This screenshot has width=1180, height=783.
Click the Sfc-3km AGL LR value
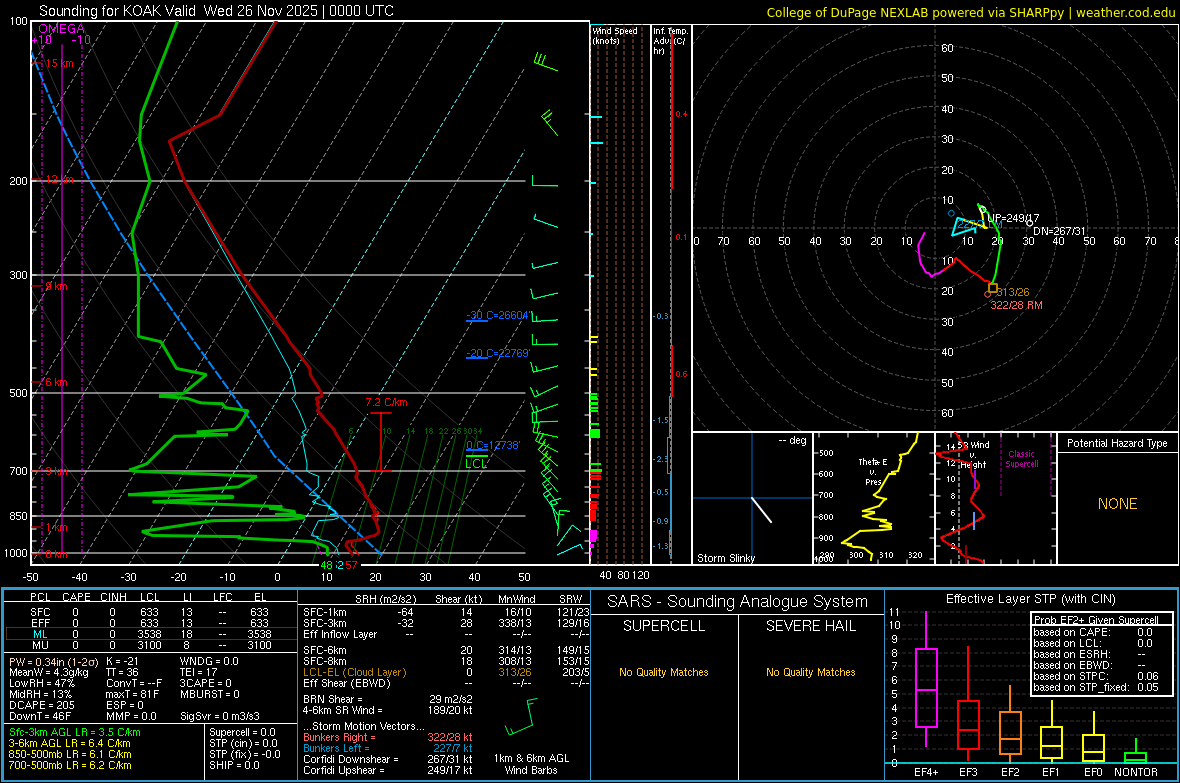pos(75,732)
